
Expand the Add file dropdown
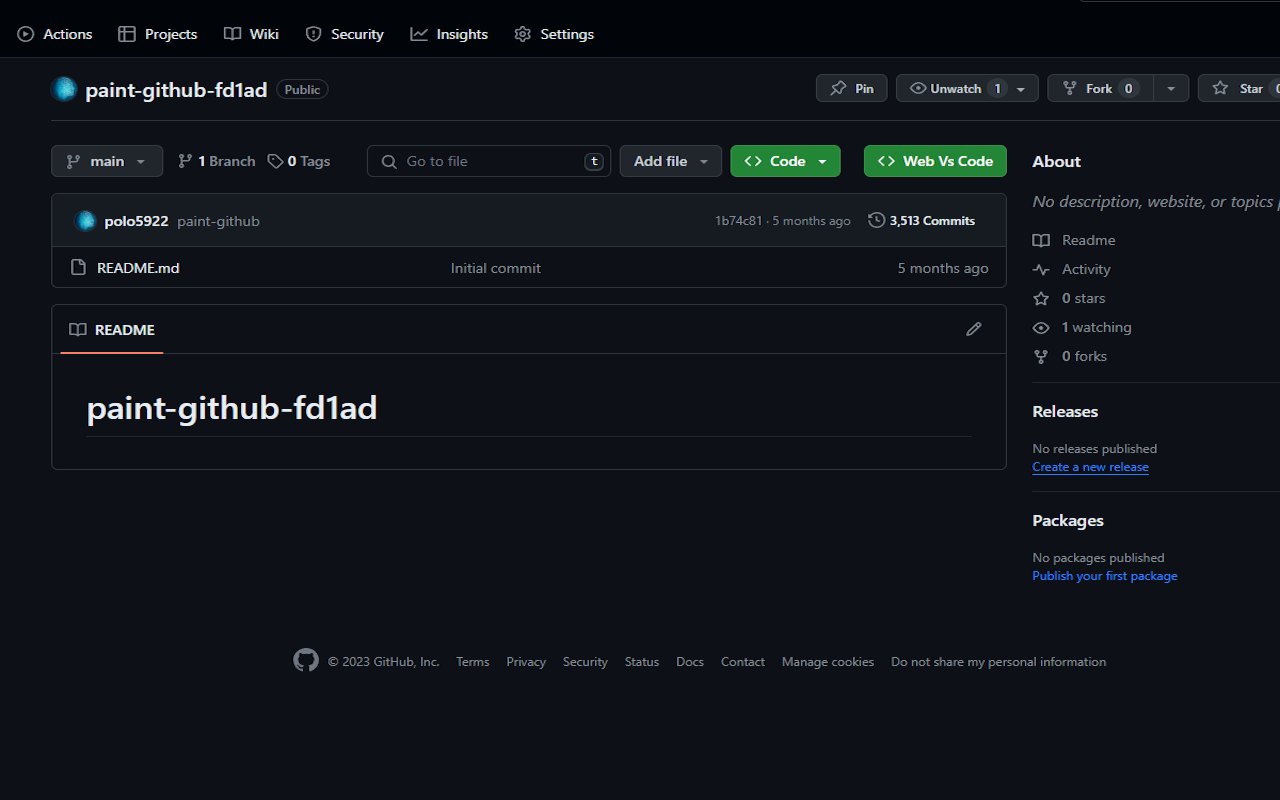tap(671, 161)
